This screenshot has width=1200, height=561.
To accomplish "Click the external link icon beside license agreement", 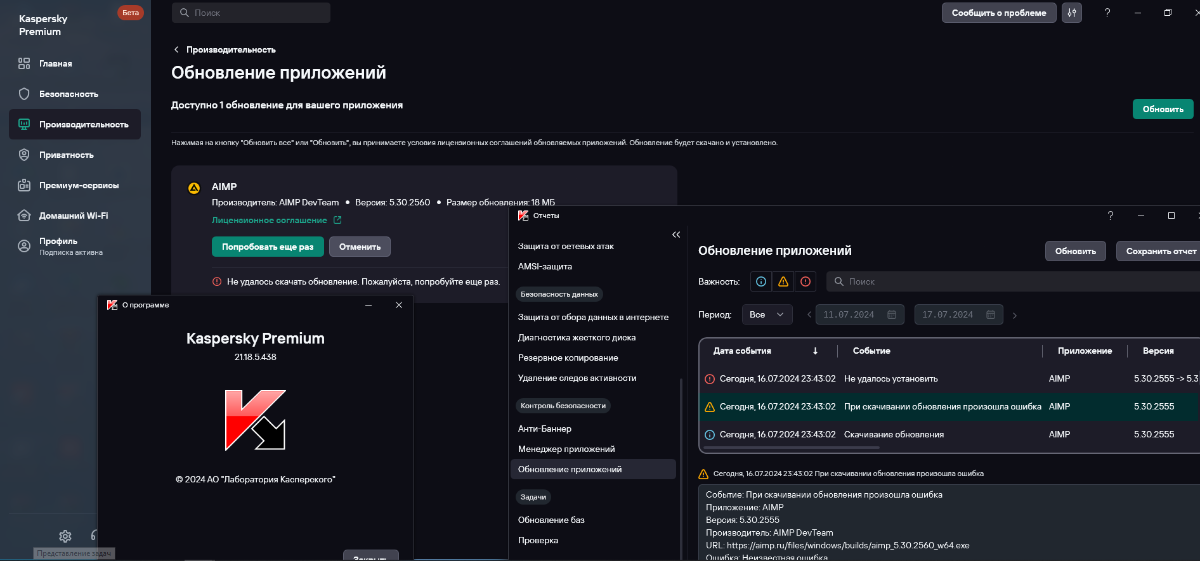I will [x=337, y=220].
